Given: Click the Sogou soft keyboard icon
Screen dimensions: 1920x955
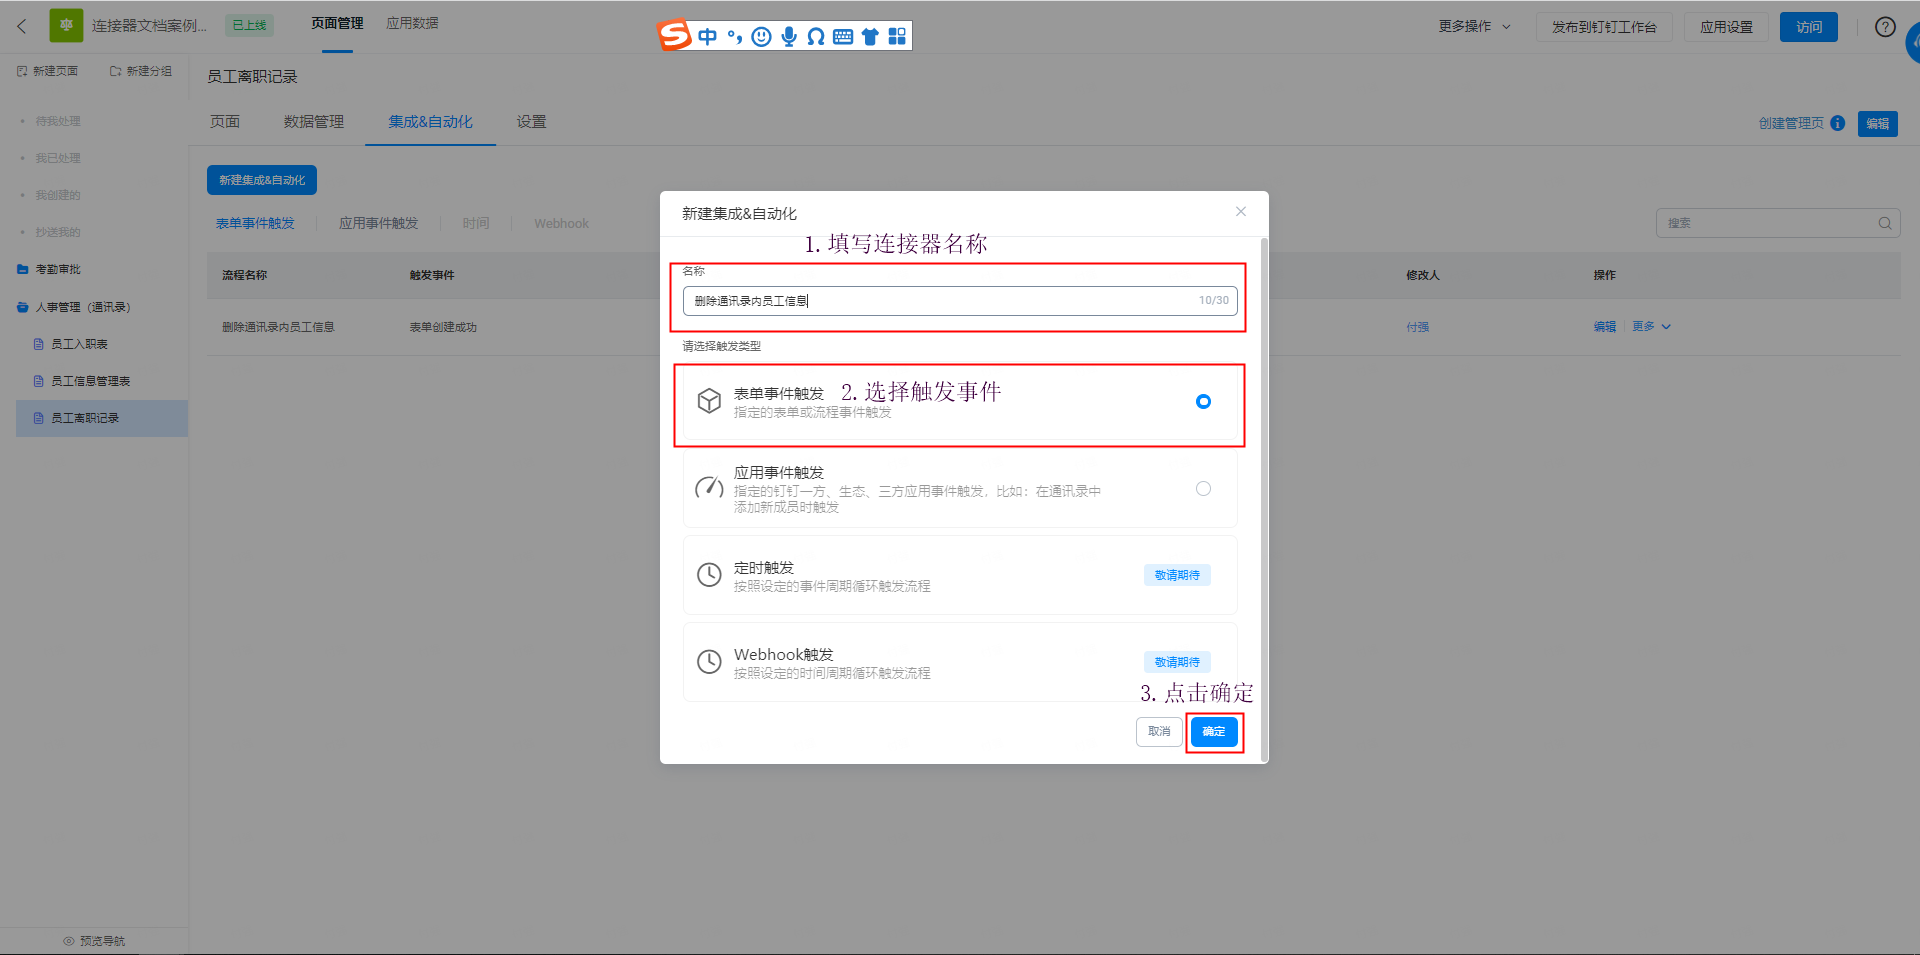Looking at the screenshot, I should (843, 37).
